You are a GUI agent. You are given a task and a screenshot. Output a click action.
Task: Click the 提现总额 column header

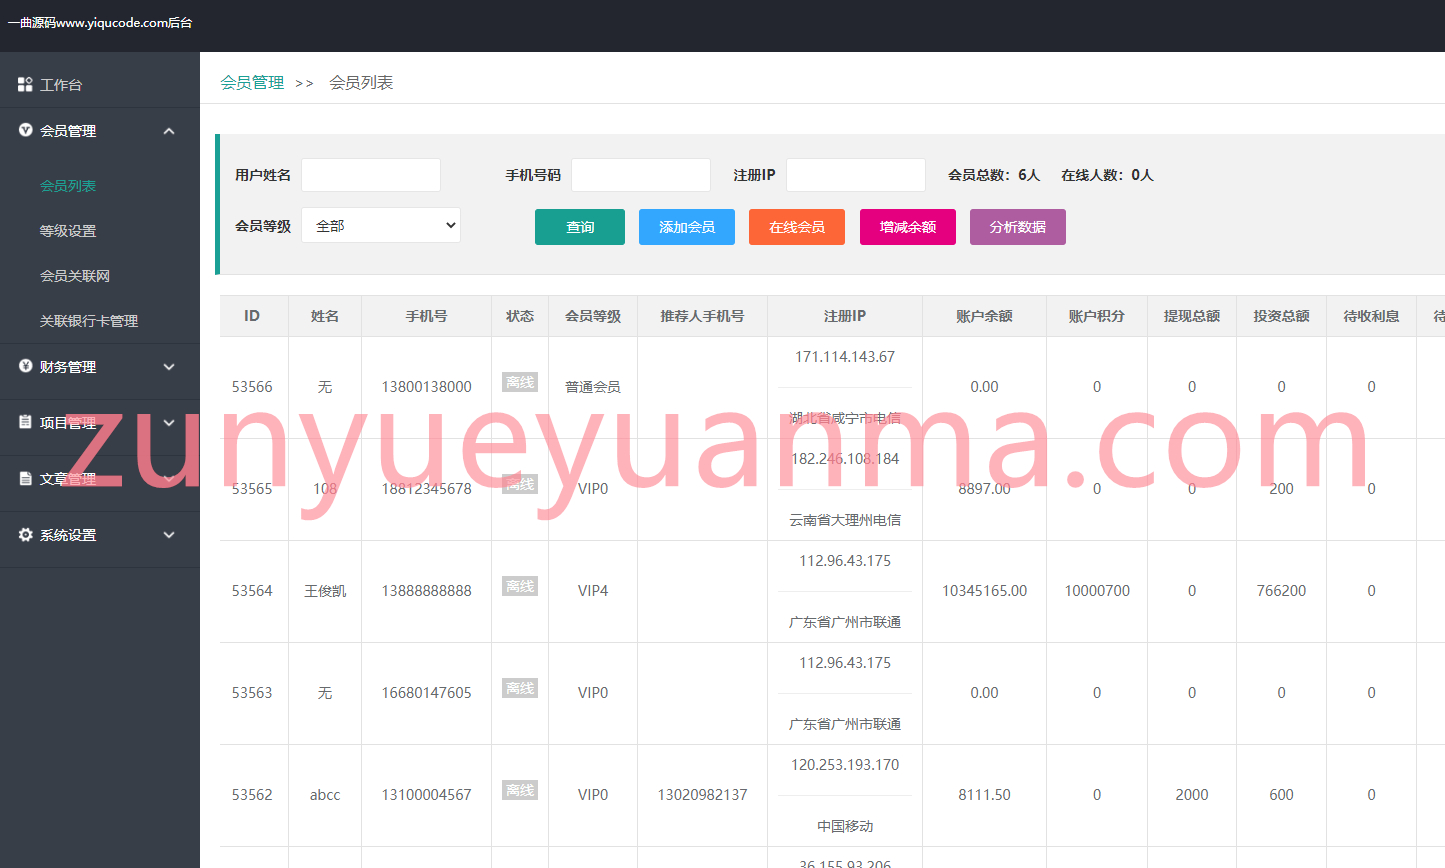click(1192, 316)
